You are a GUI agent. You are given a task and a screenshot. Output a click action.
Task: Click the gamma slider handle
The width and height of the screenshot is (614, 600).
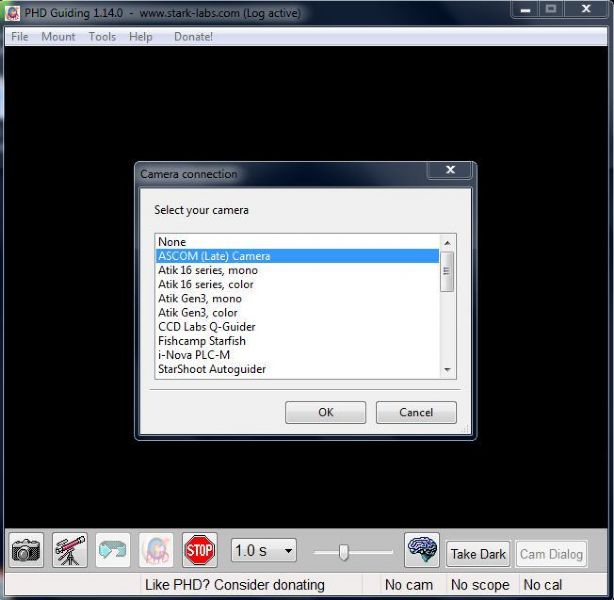344,552
